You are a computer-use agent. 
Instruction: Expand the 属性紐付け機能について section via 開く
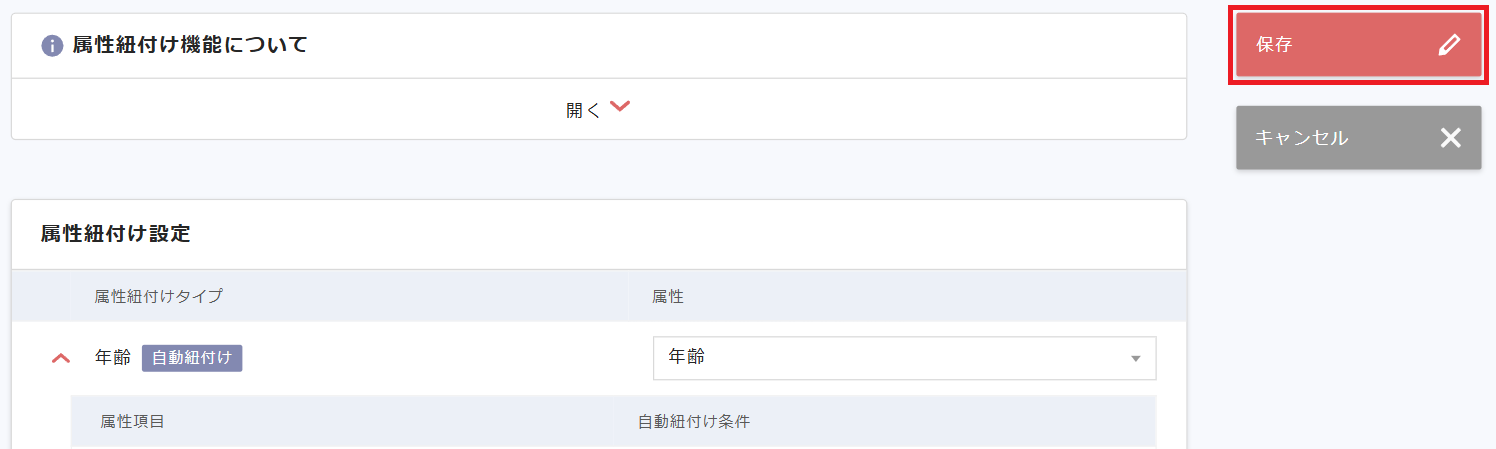tap(584, 110)
